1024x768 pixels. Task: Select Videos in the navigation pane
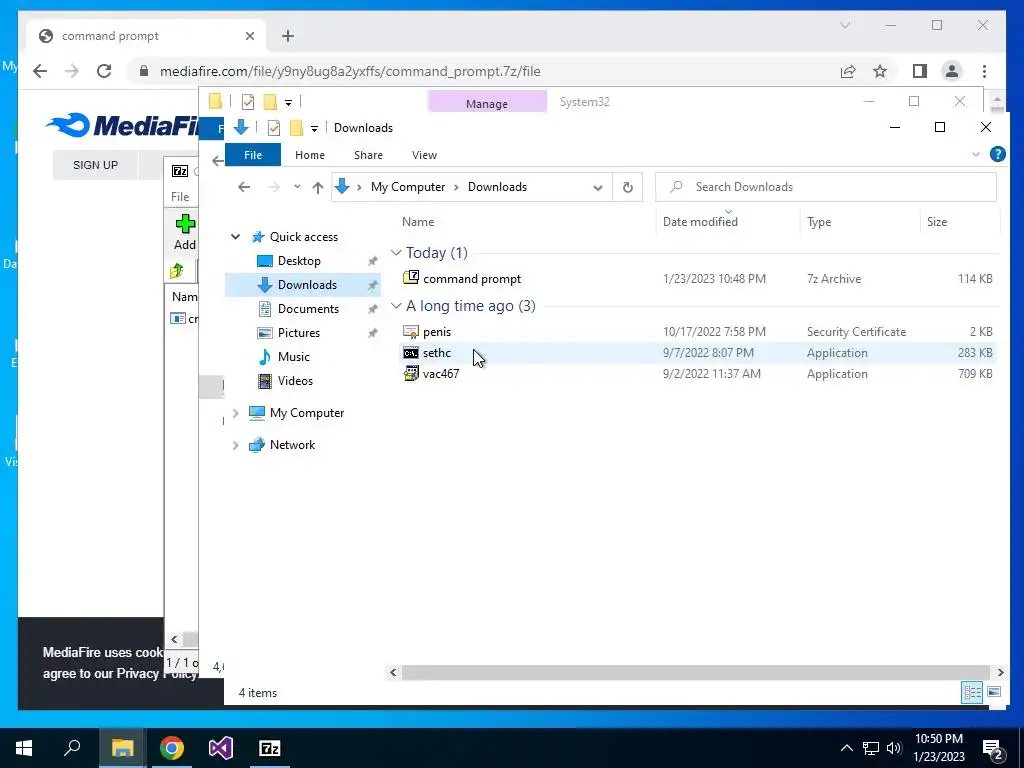pyautogui.click(x=295, y=381)
